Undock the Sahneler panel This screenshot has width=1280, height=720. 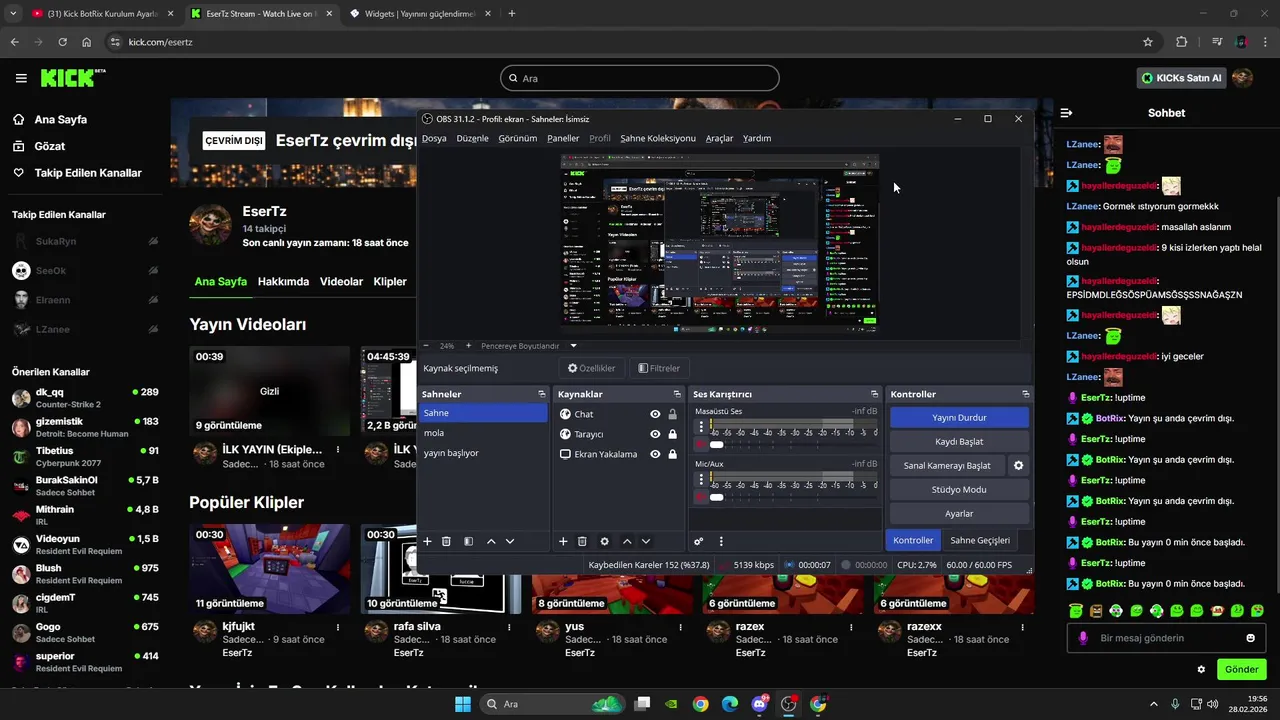pyautogui.click(x=541, y=394)
